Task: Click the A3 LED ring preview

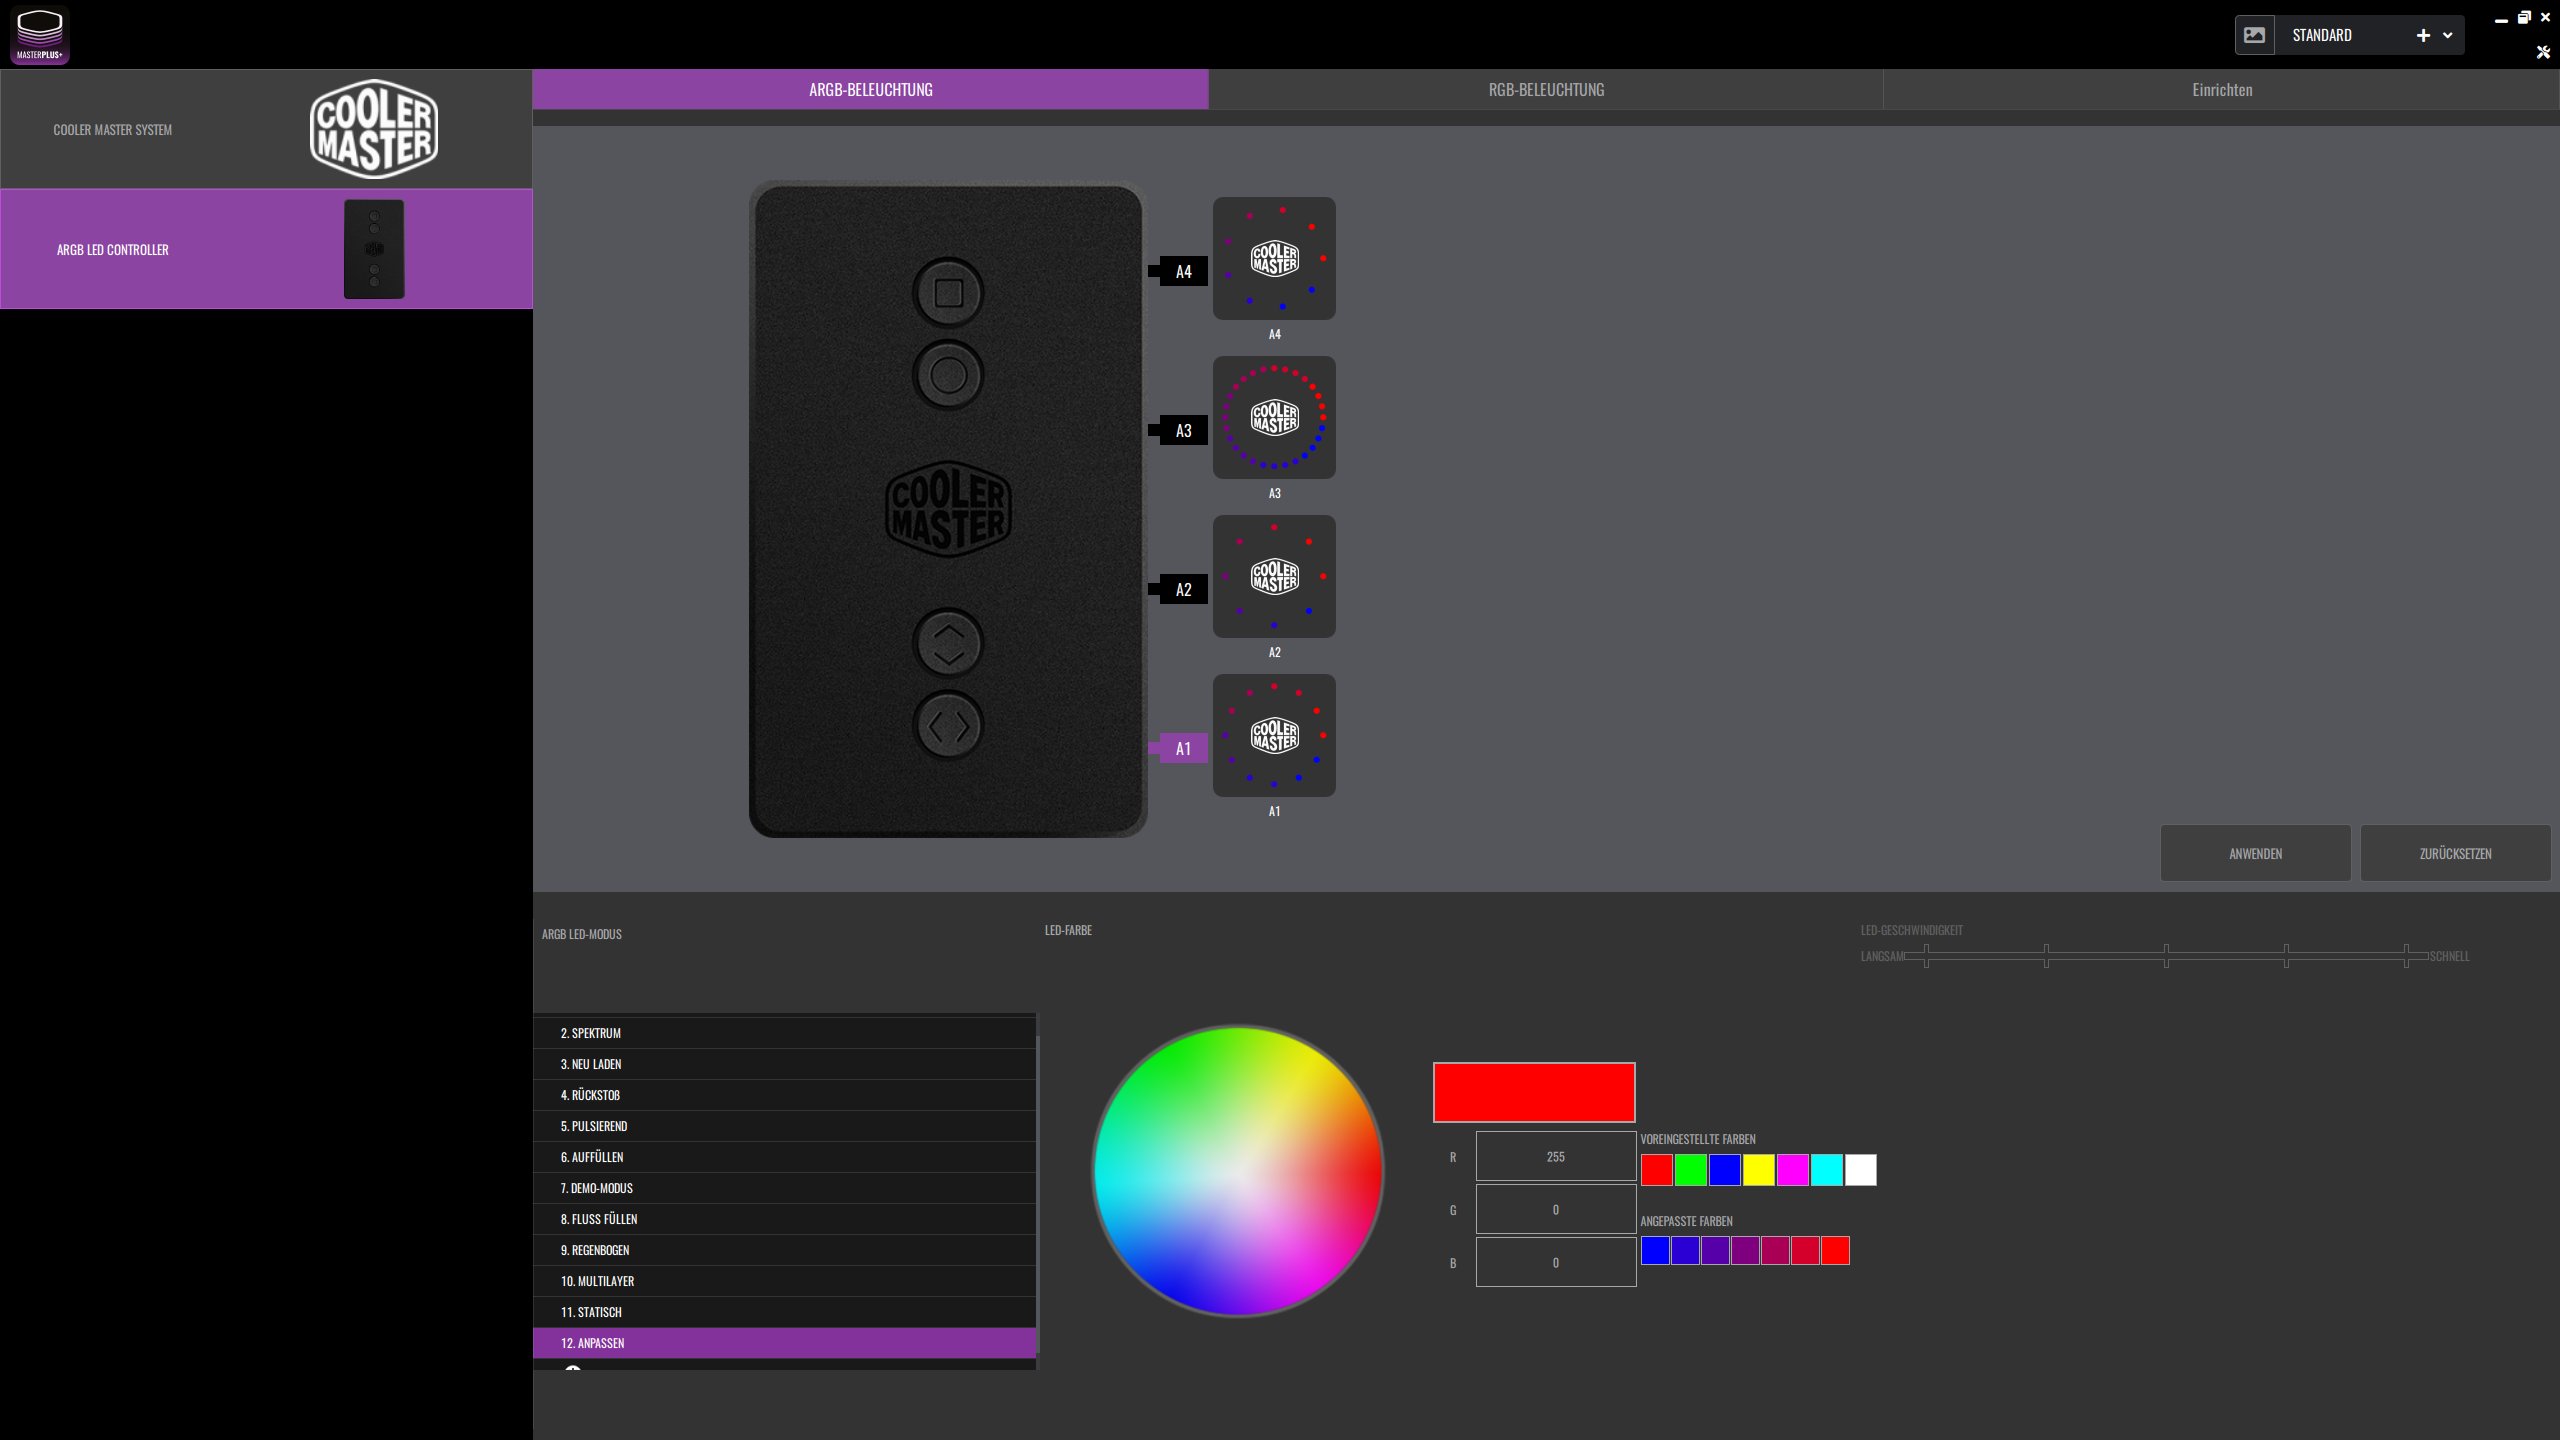Action: pyautogui.click(x=1274, y=417)
